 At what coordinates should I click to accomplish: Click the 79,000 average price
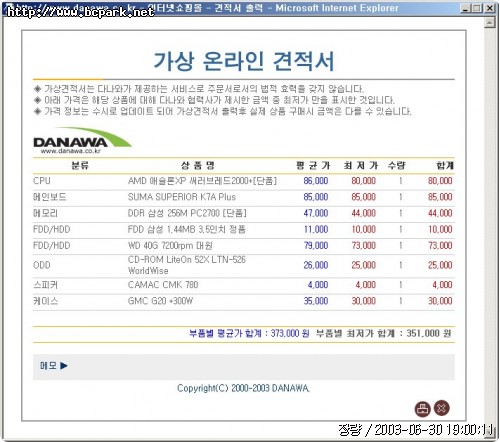(316, 246)
